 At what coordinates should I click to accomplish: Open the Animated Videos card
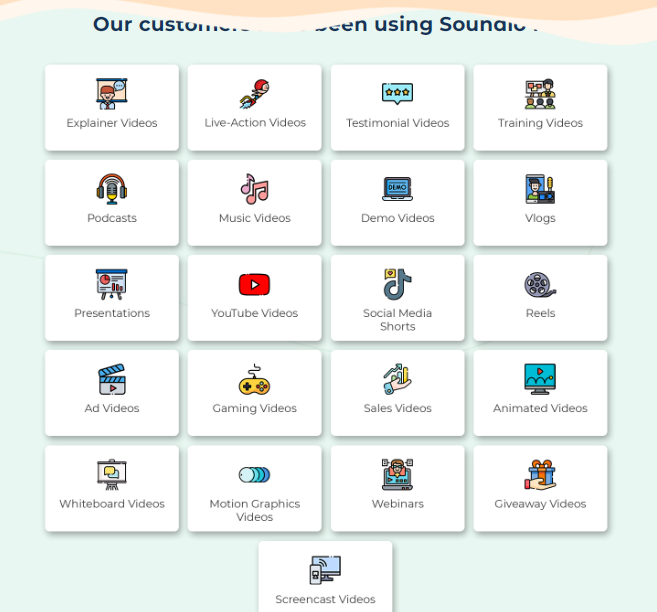click(x=540, y=393)
